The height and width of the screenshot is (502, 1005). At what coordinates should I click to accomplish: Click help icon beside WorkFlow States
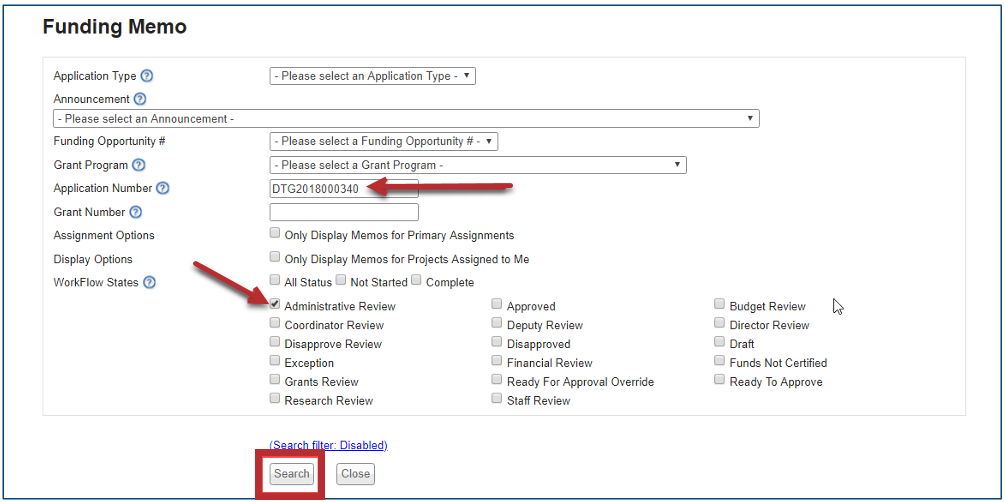click(149, 282)
